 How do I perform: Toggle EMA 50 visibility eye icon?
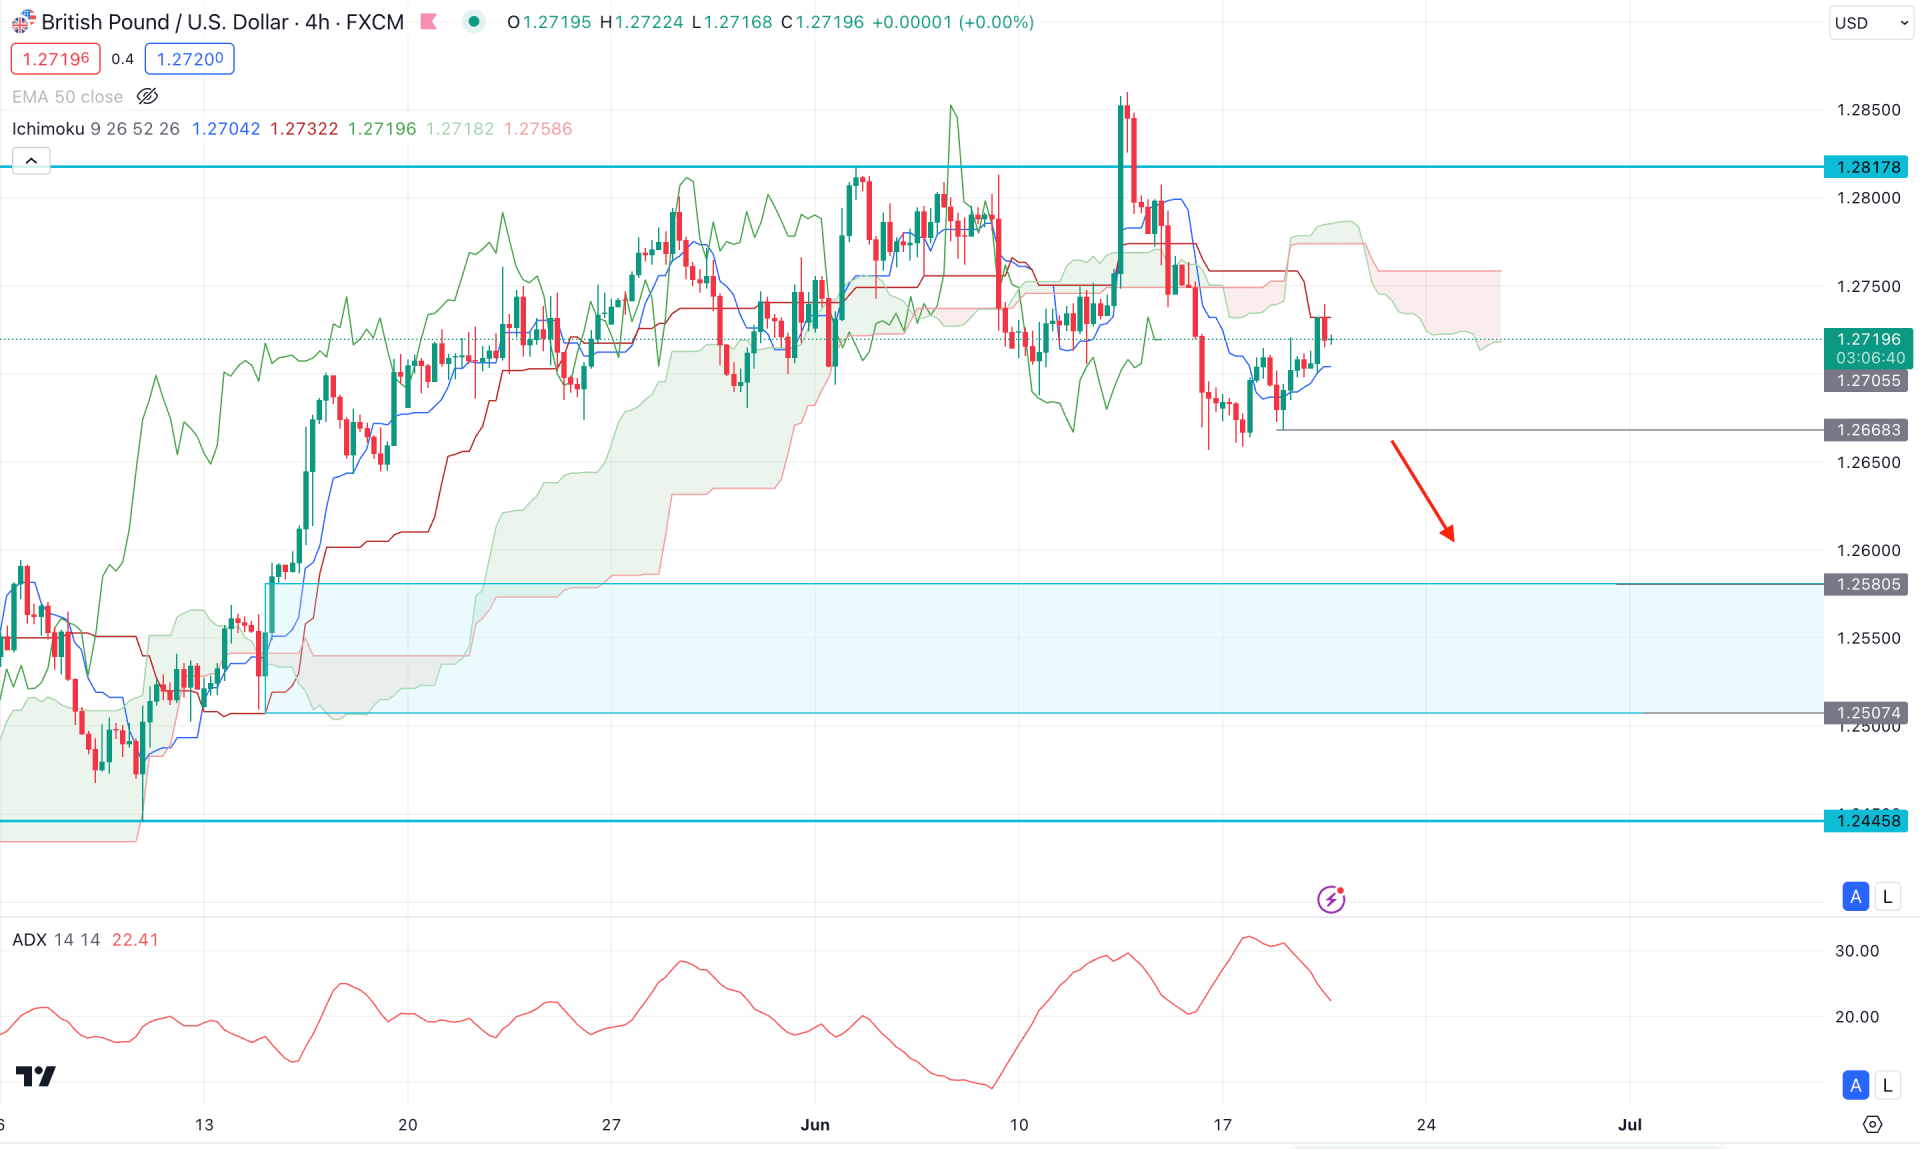click(147, 96)
